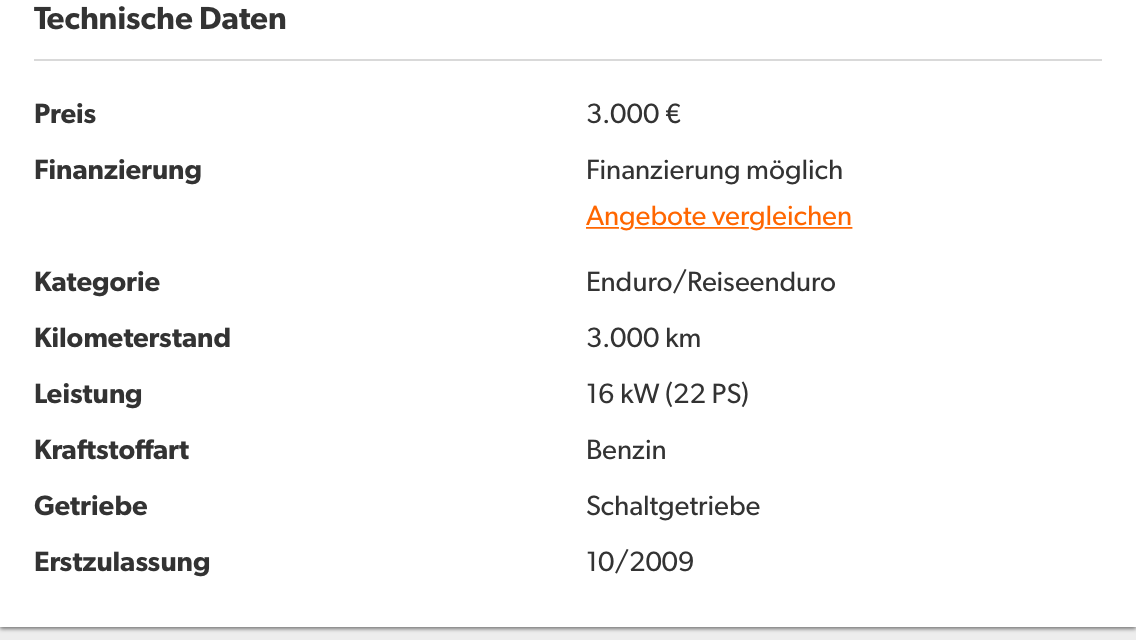Click the Finanzierung label
Screen dimensions: 1136x640
point(118,170)
